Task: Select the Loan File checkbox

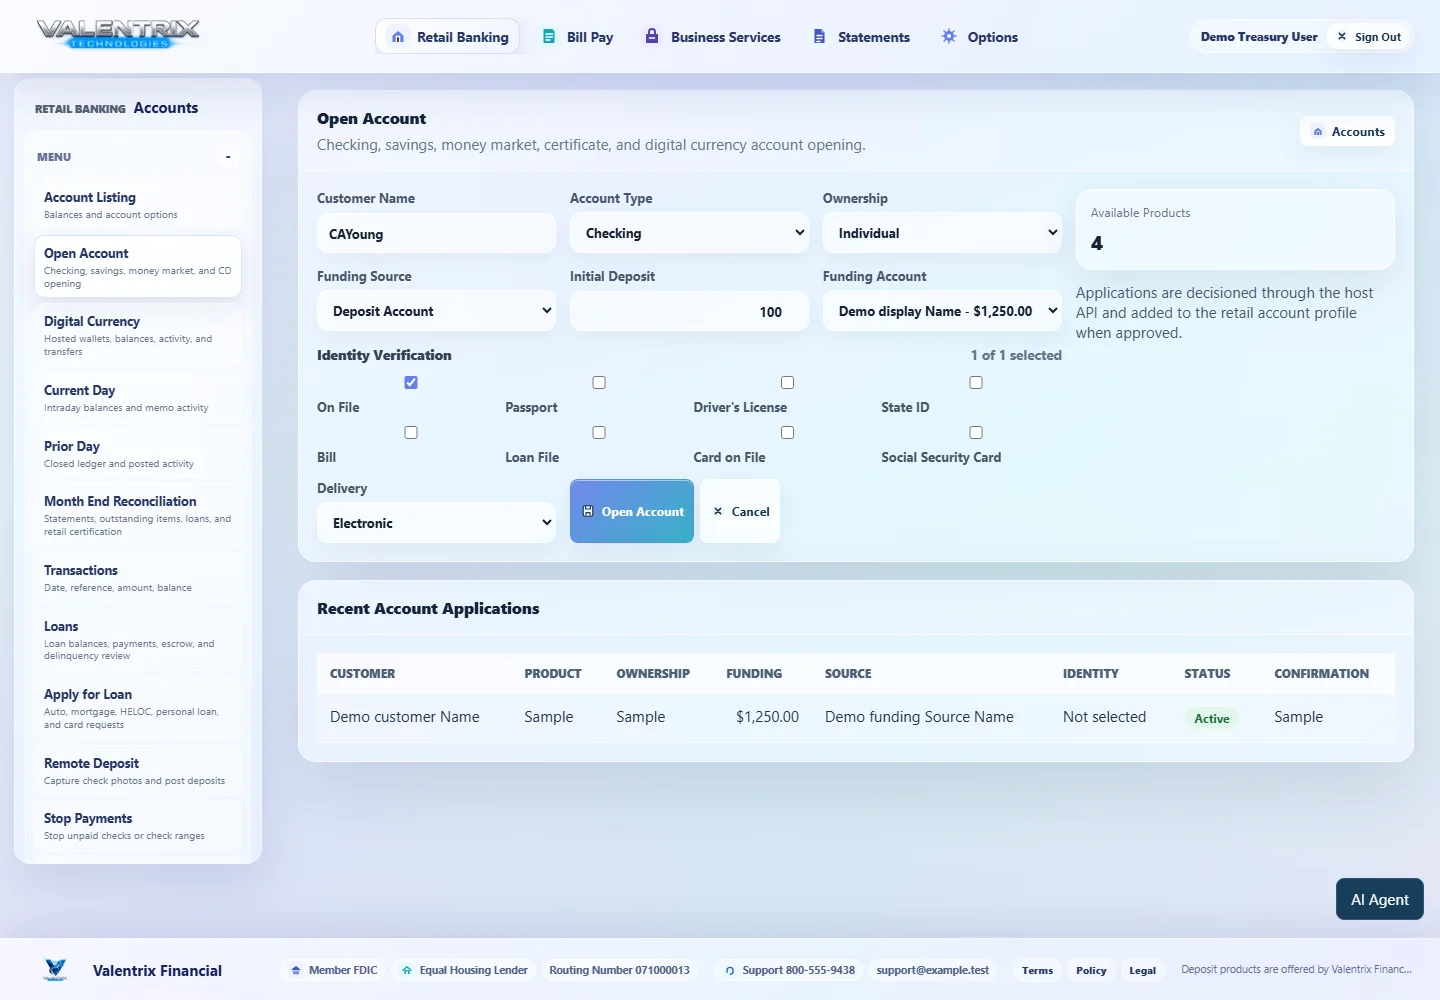Action: [599, 432]
